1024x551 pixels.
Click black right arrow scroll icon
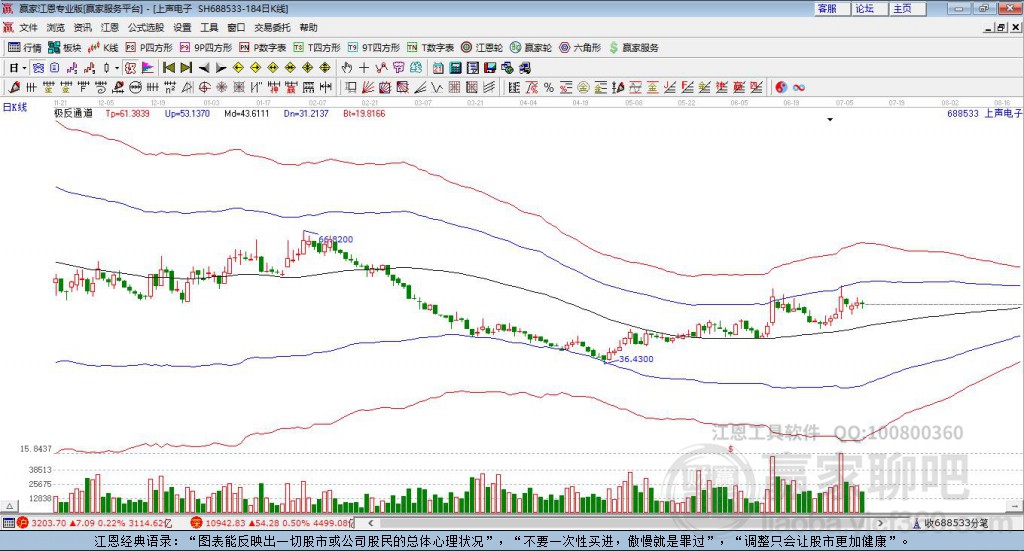[221, 68]
